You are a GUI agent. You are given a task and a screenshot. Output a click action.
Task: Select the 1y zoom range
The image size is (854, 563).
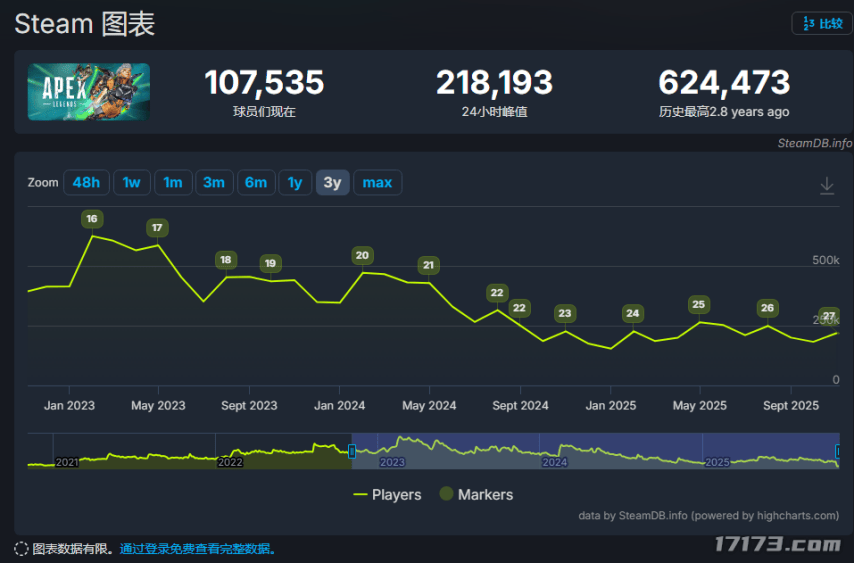(x=295, y=182)
